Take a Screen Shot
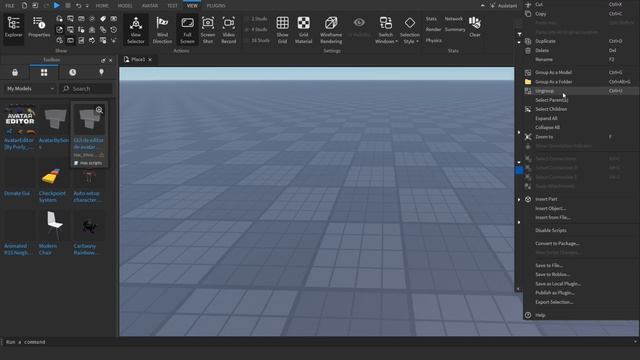The image size is (640, 360). 208,30
